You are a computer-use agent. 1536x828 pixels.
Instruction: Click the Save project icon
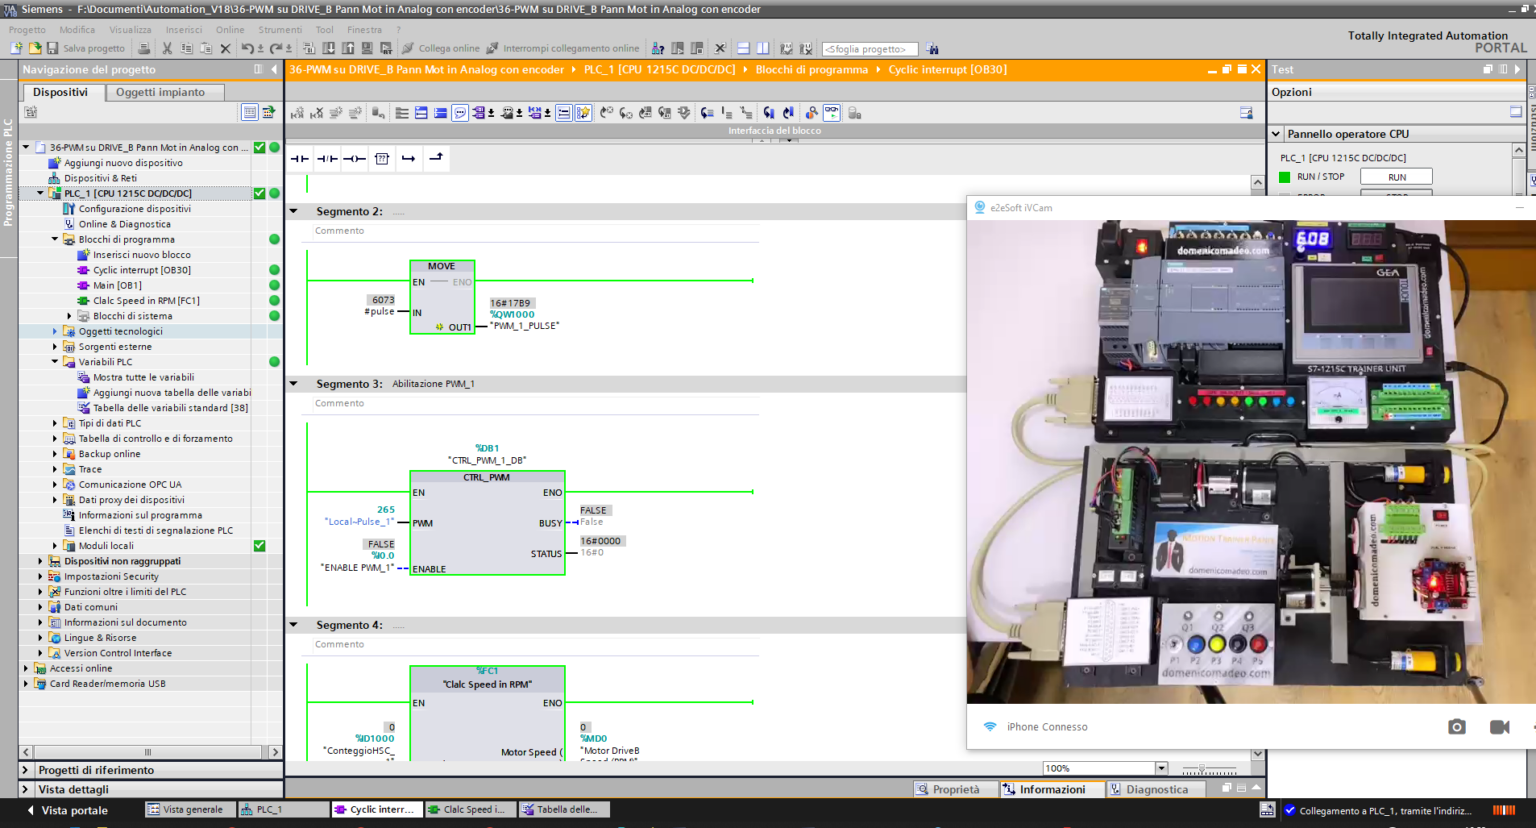(53, 48)
